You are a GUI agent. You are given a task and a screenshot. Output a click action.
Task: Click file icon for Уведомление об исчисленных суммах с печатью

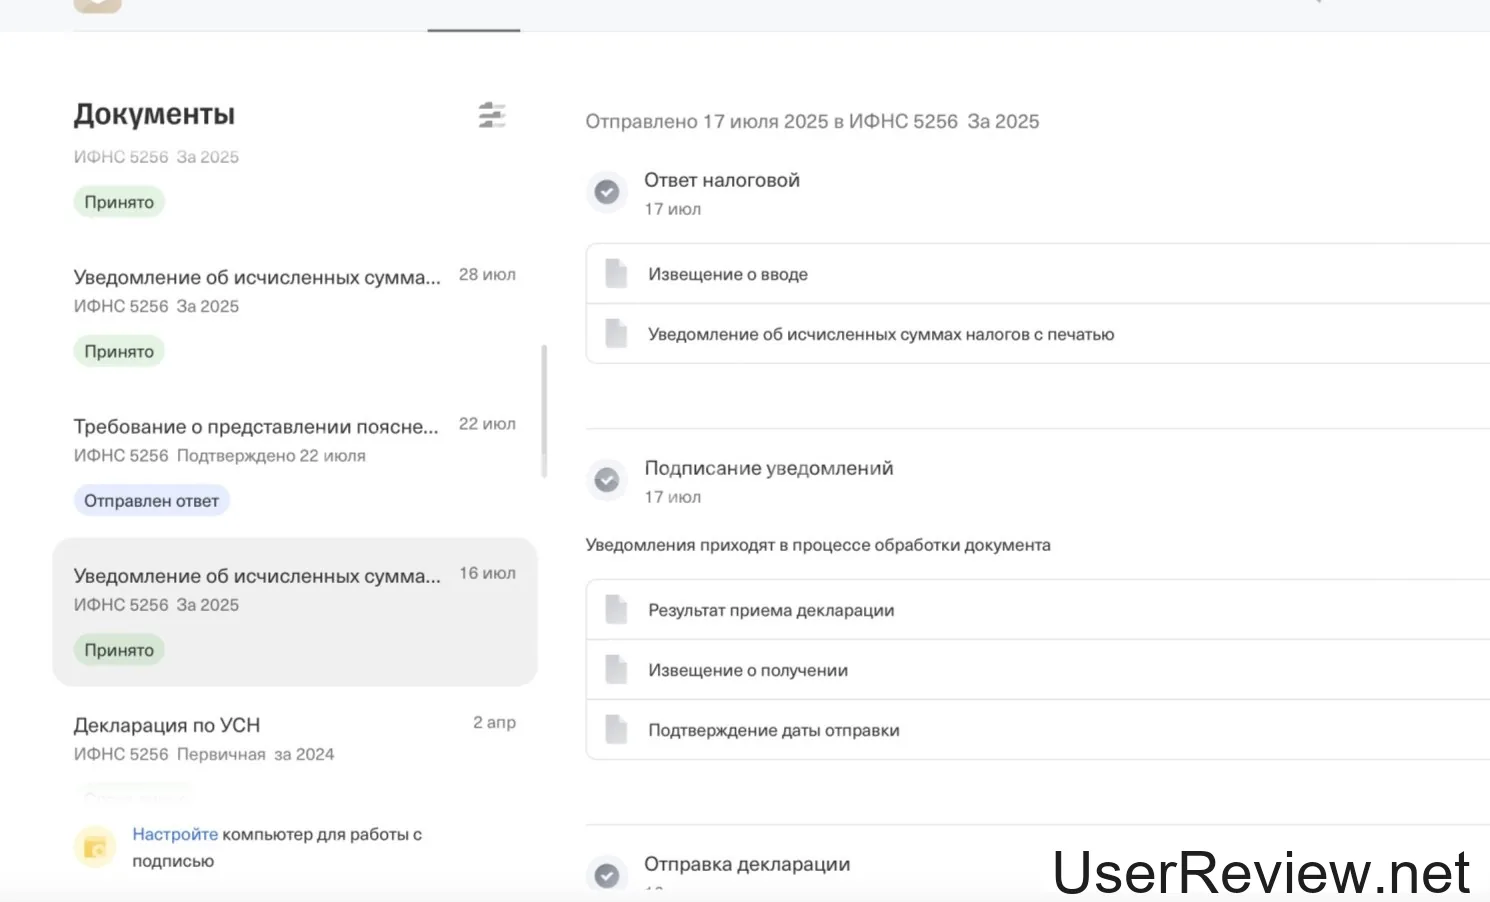coord(616,334)
